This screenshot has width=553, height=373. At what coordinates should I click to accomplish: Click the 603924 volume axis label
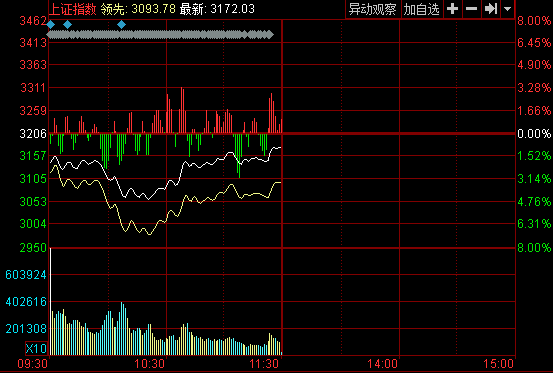(26, 275)
